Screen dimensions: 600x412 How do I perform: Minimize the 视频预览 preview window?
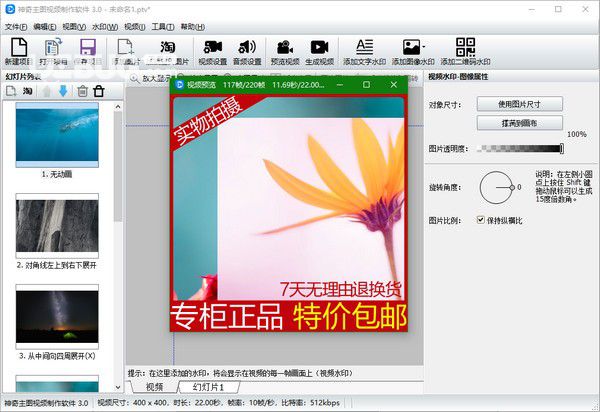[339, 85]
